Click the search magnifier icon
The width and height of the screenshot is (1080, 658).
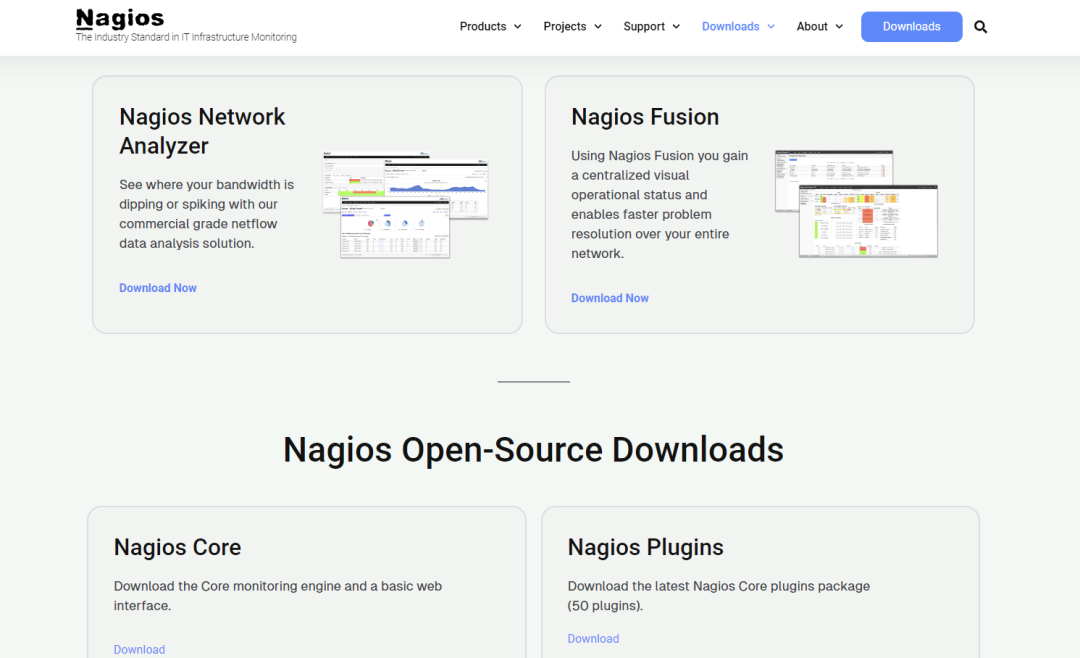[x=980, y=27]
